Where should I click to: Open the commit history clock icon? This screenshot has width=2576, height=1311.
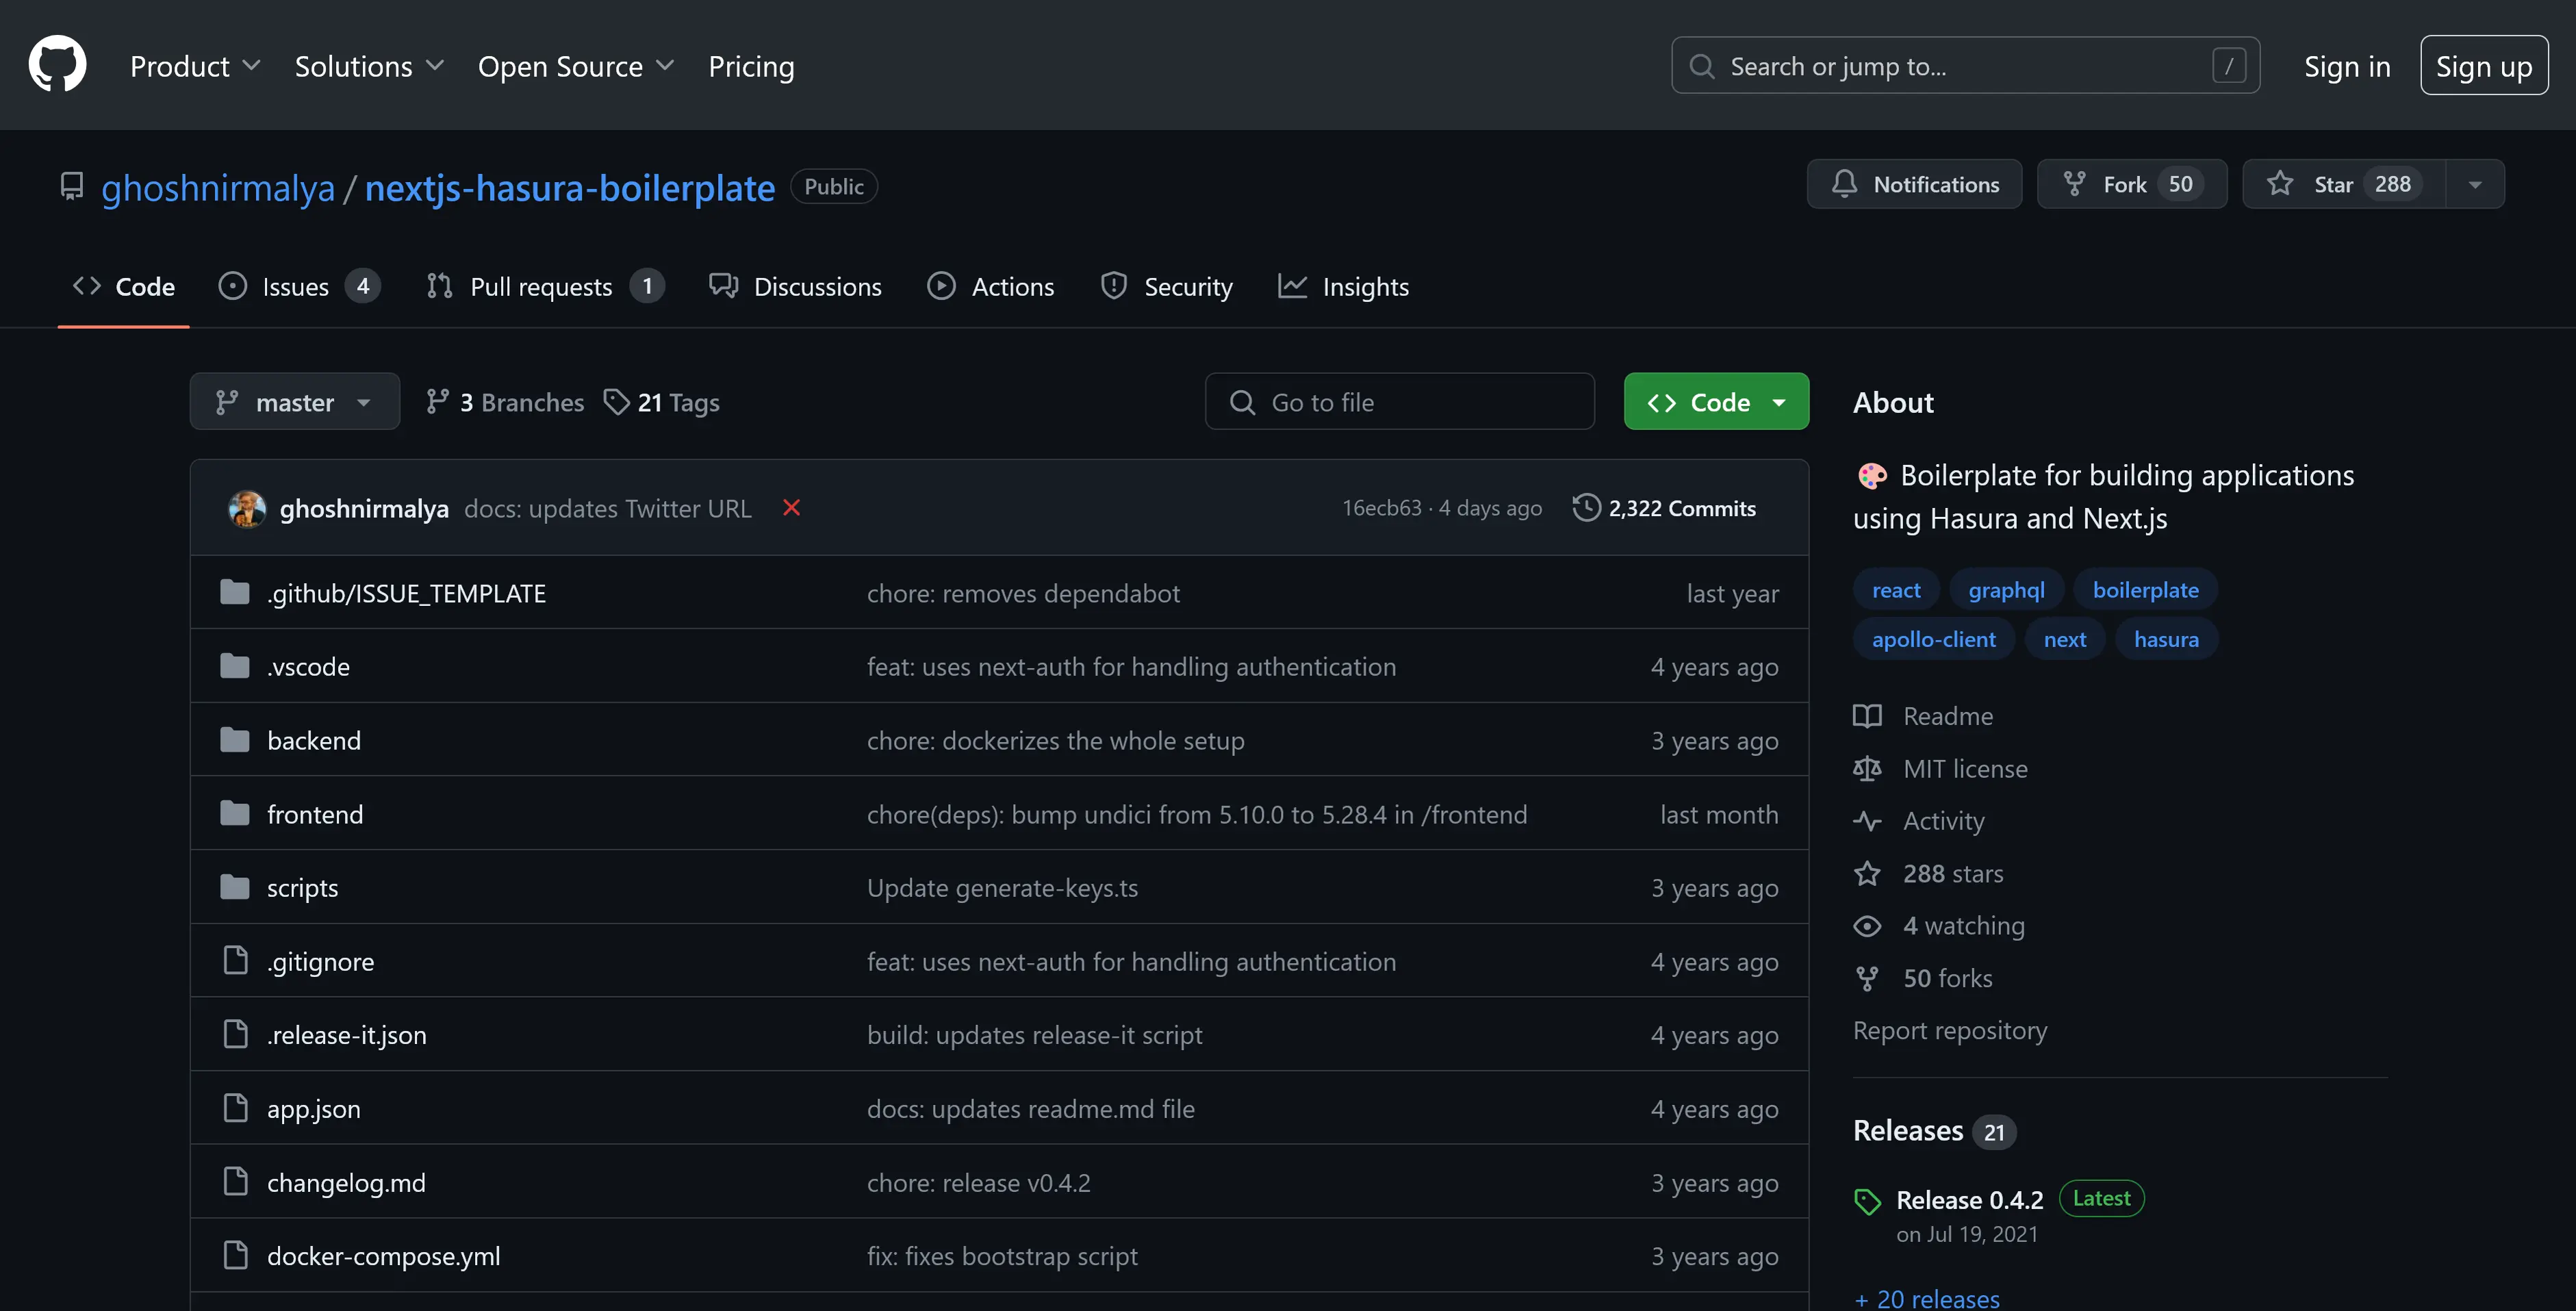1586,508
